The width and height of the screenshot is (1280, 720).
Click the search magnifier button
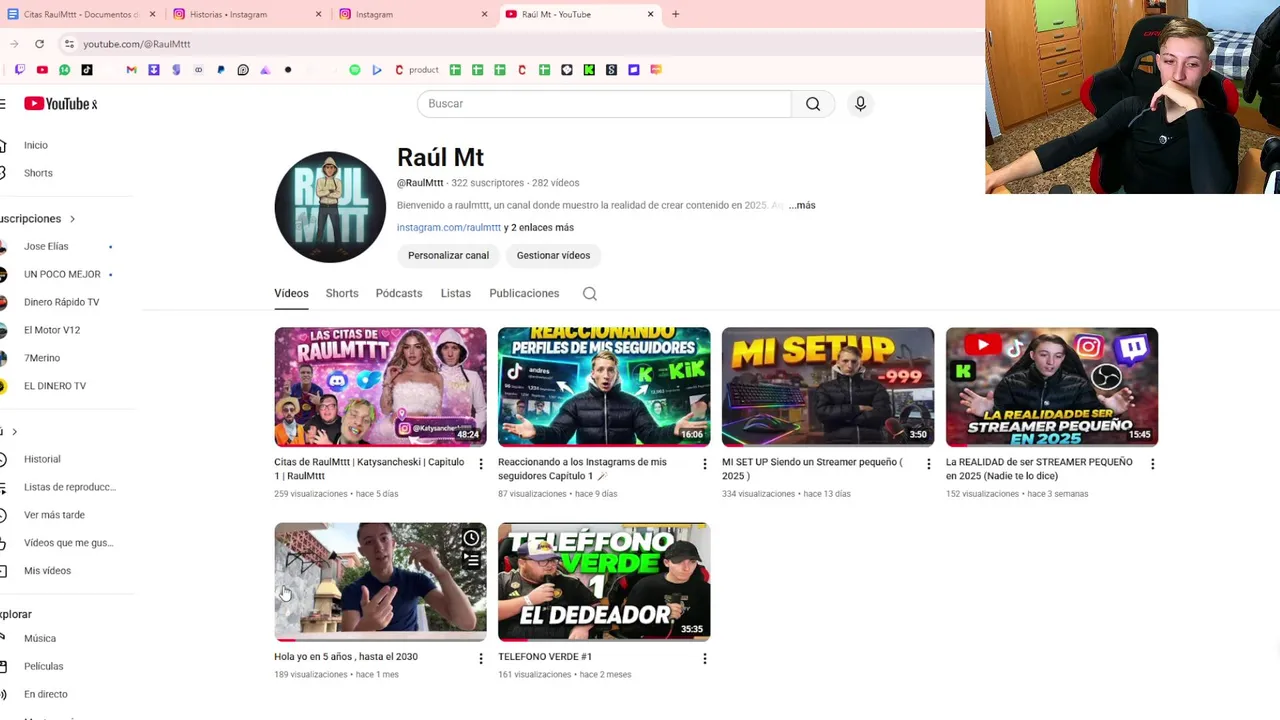tap(813, 104)
